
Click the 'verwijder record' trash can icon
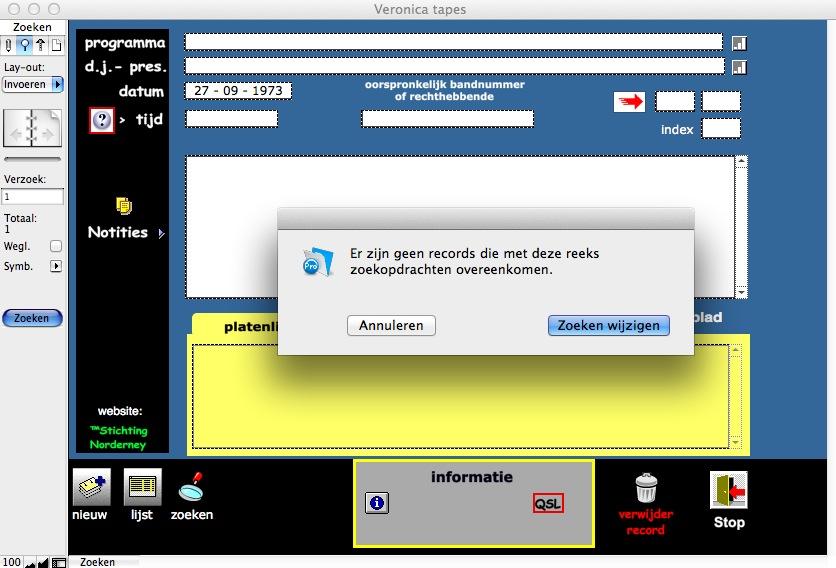pos(646,489)
